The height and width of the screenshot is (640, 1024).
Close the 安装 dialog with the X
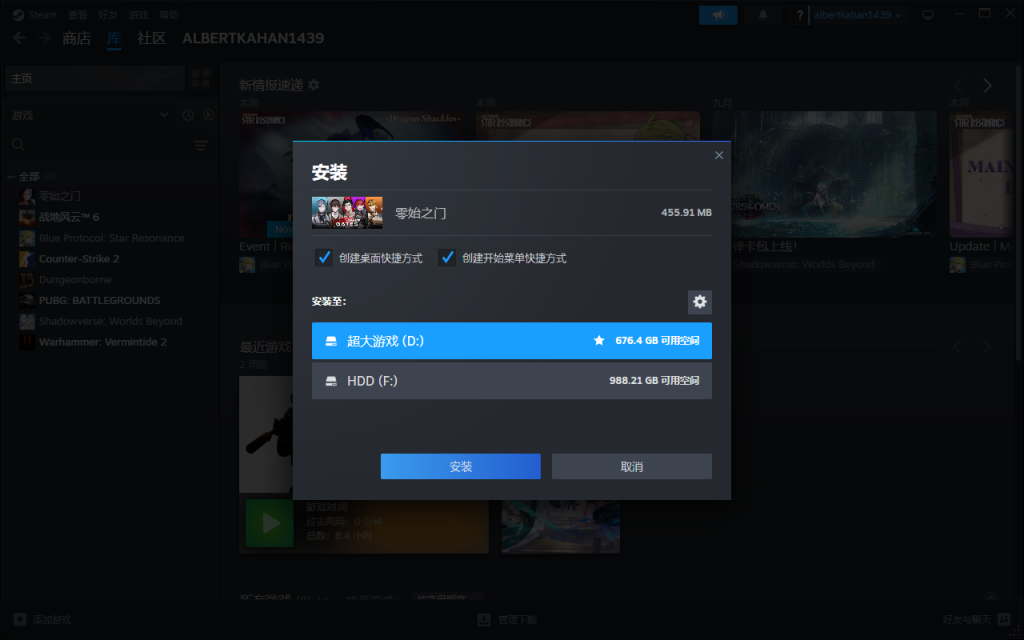click(x=718, y=155)
